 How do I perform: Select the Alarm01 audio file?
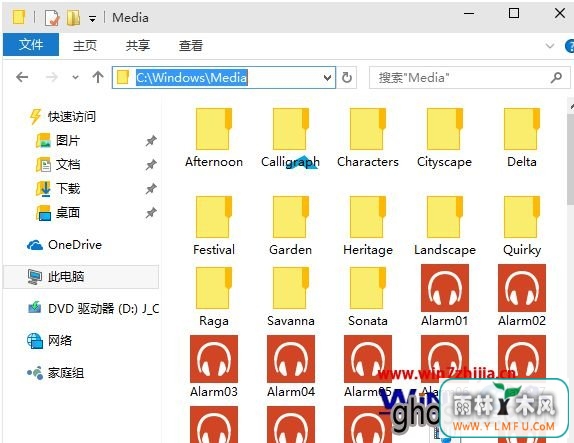click(x=444, y=296)
